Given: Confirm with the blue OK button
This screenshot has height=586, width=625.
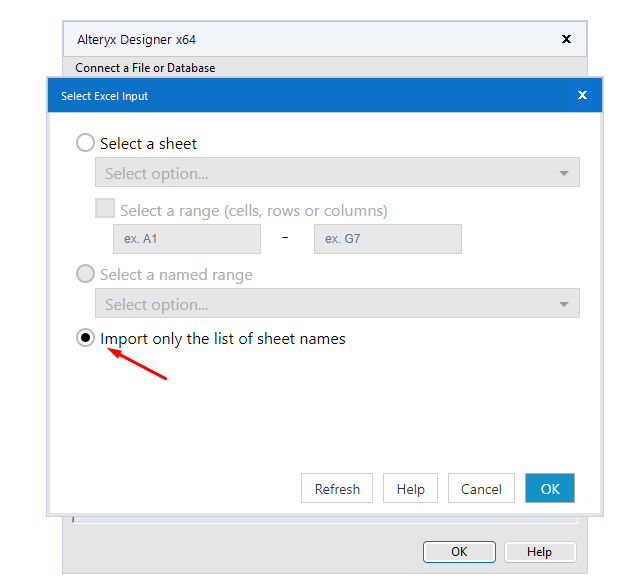Looking at the screenshot, I should (550, 489).
